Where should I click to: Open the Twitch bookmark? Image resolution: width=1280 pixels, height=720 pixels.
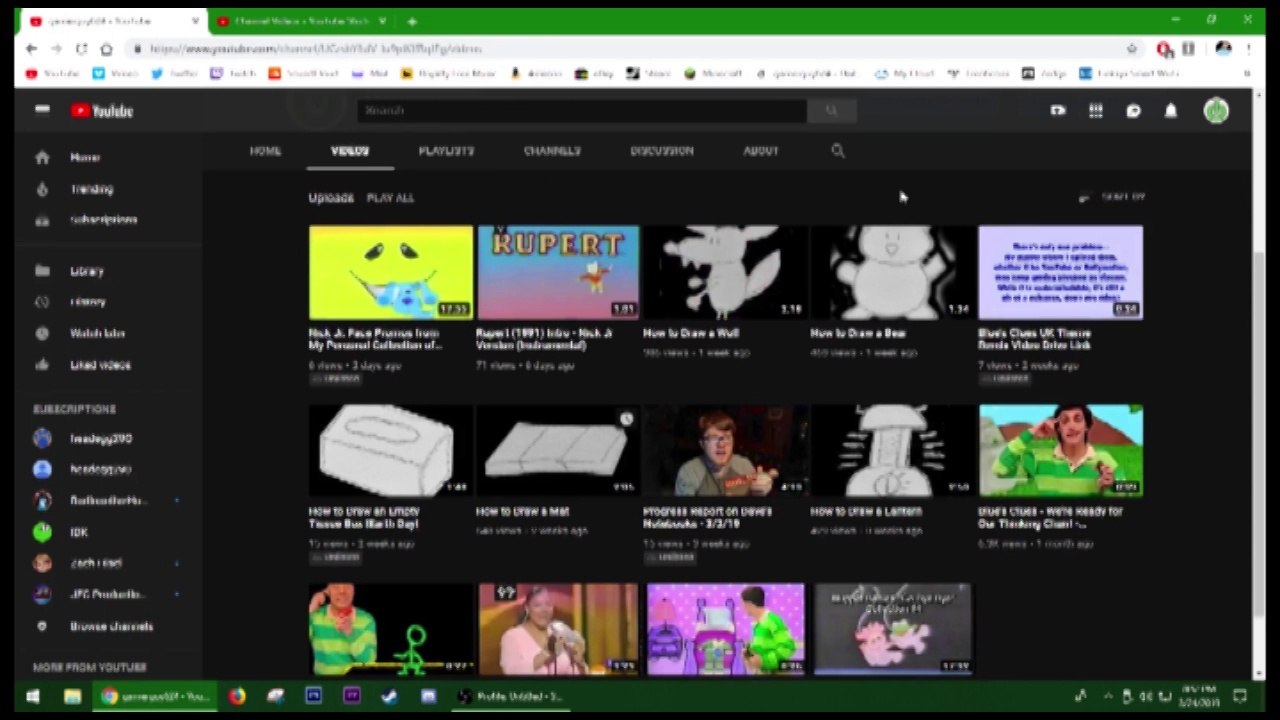click(x=232, y=74)
